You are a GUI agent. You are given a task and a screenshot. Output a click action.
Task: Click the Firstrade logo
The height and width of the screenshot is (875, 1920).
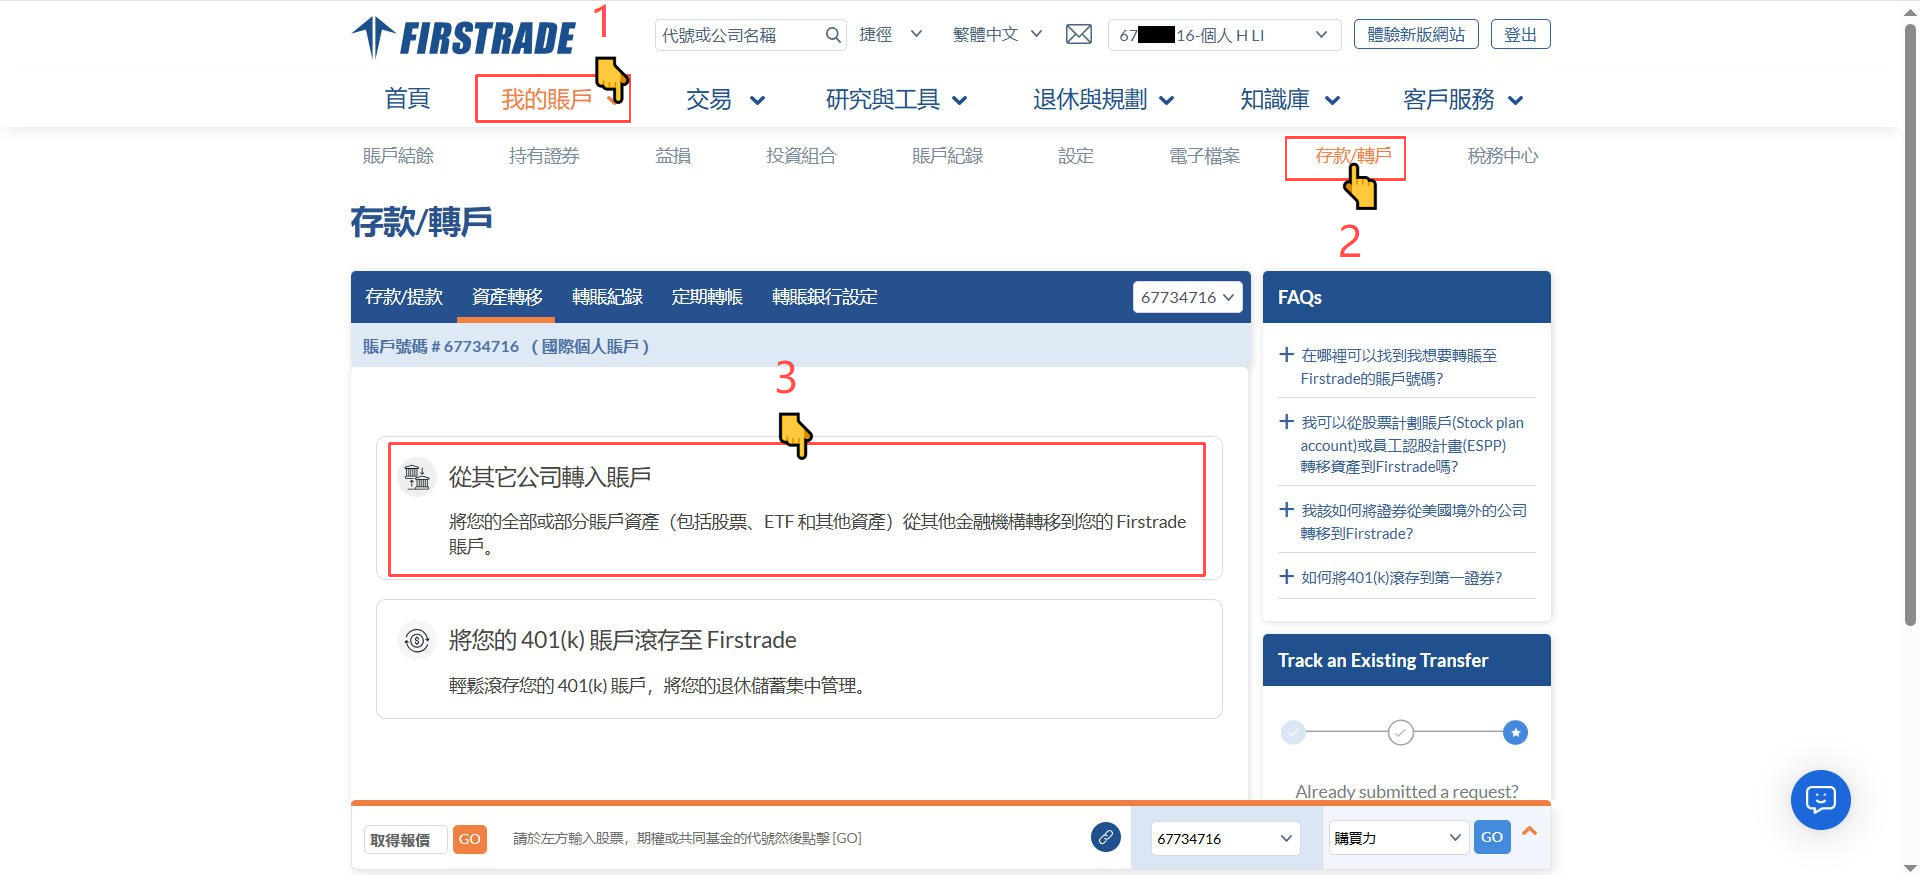(x=463, y=38)
